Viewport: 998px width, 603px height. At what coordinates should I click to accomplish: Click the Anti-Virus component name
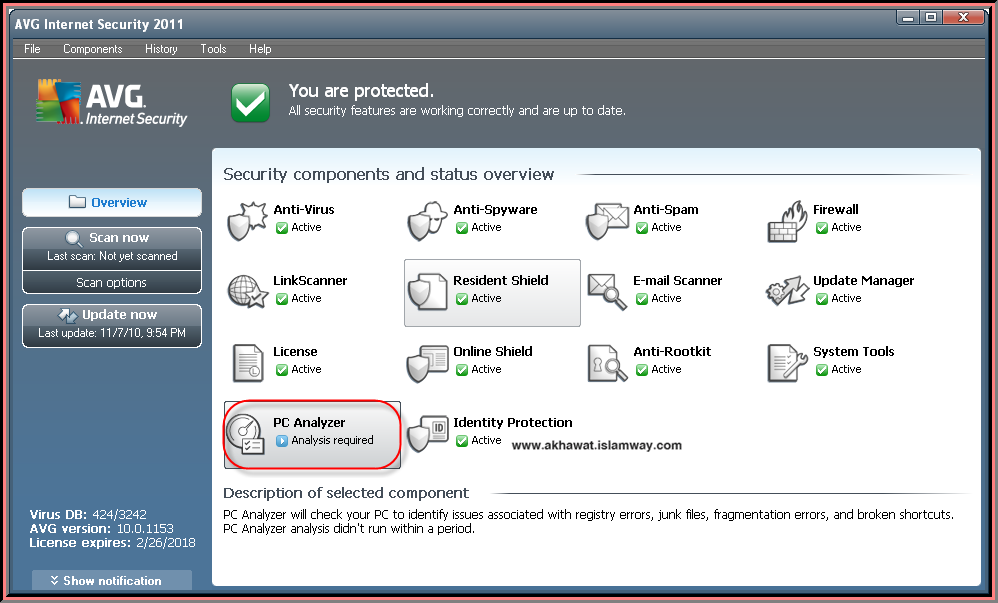click(x=304, y=209)
